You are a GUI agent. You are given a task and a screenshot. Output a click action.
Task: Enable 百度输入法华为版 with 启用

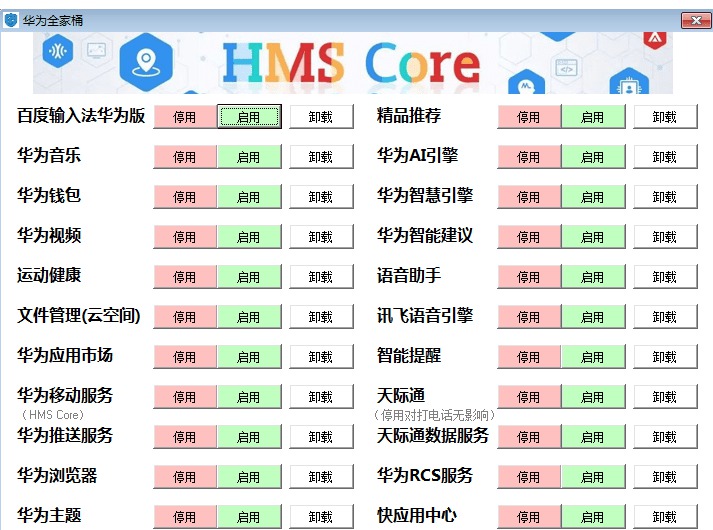click(249, 117)
